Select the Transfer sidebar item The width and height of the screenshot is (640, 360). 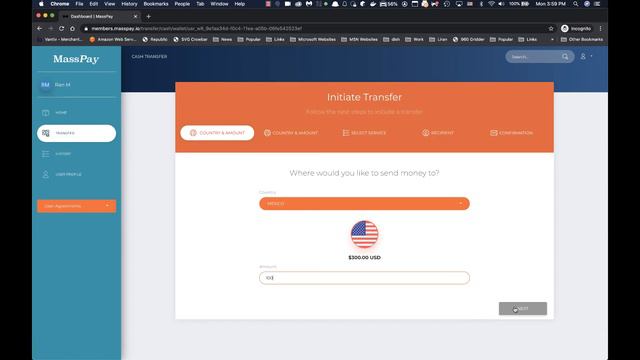coord(76,133)
